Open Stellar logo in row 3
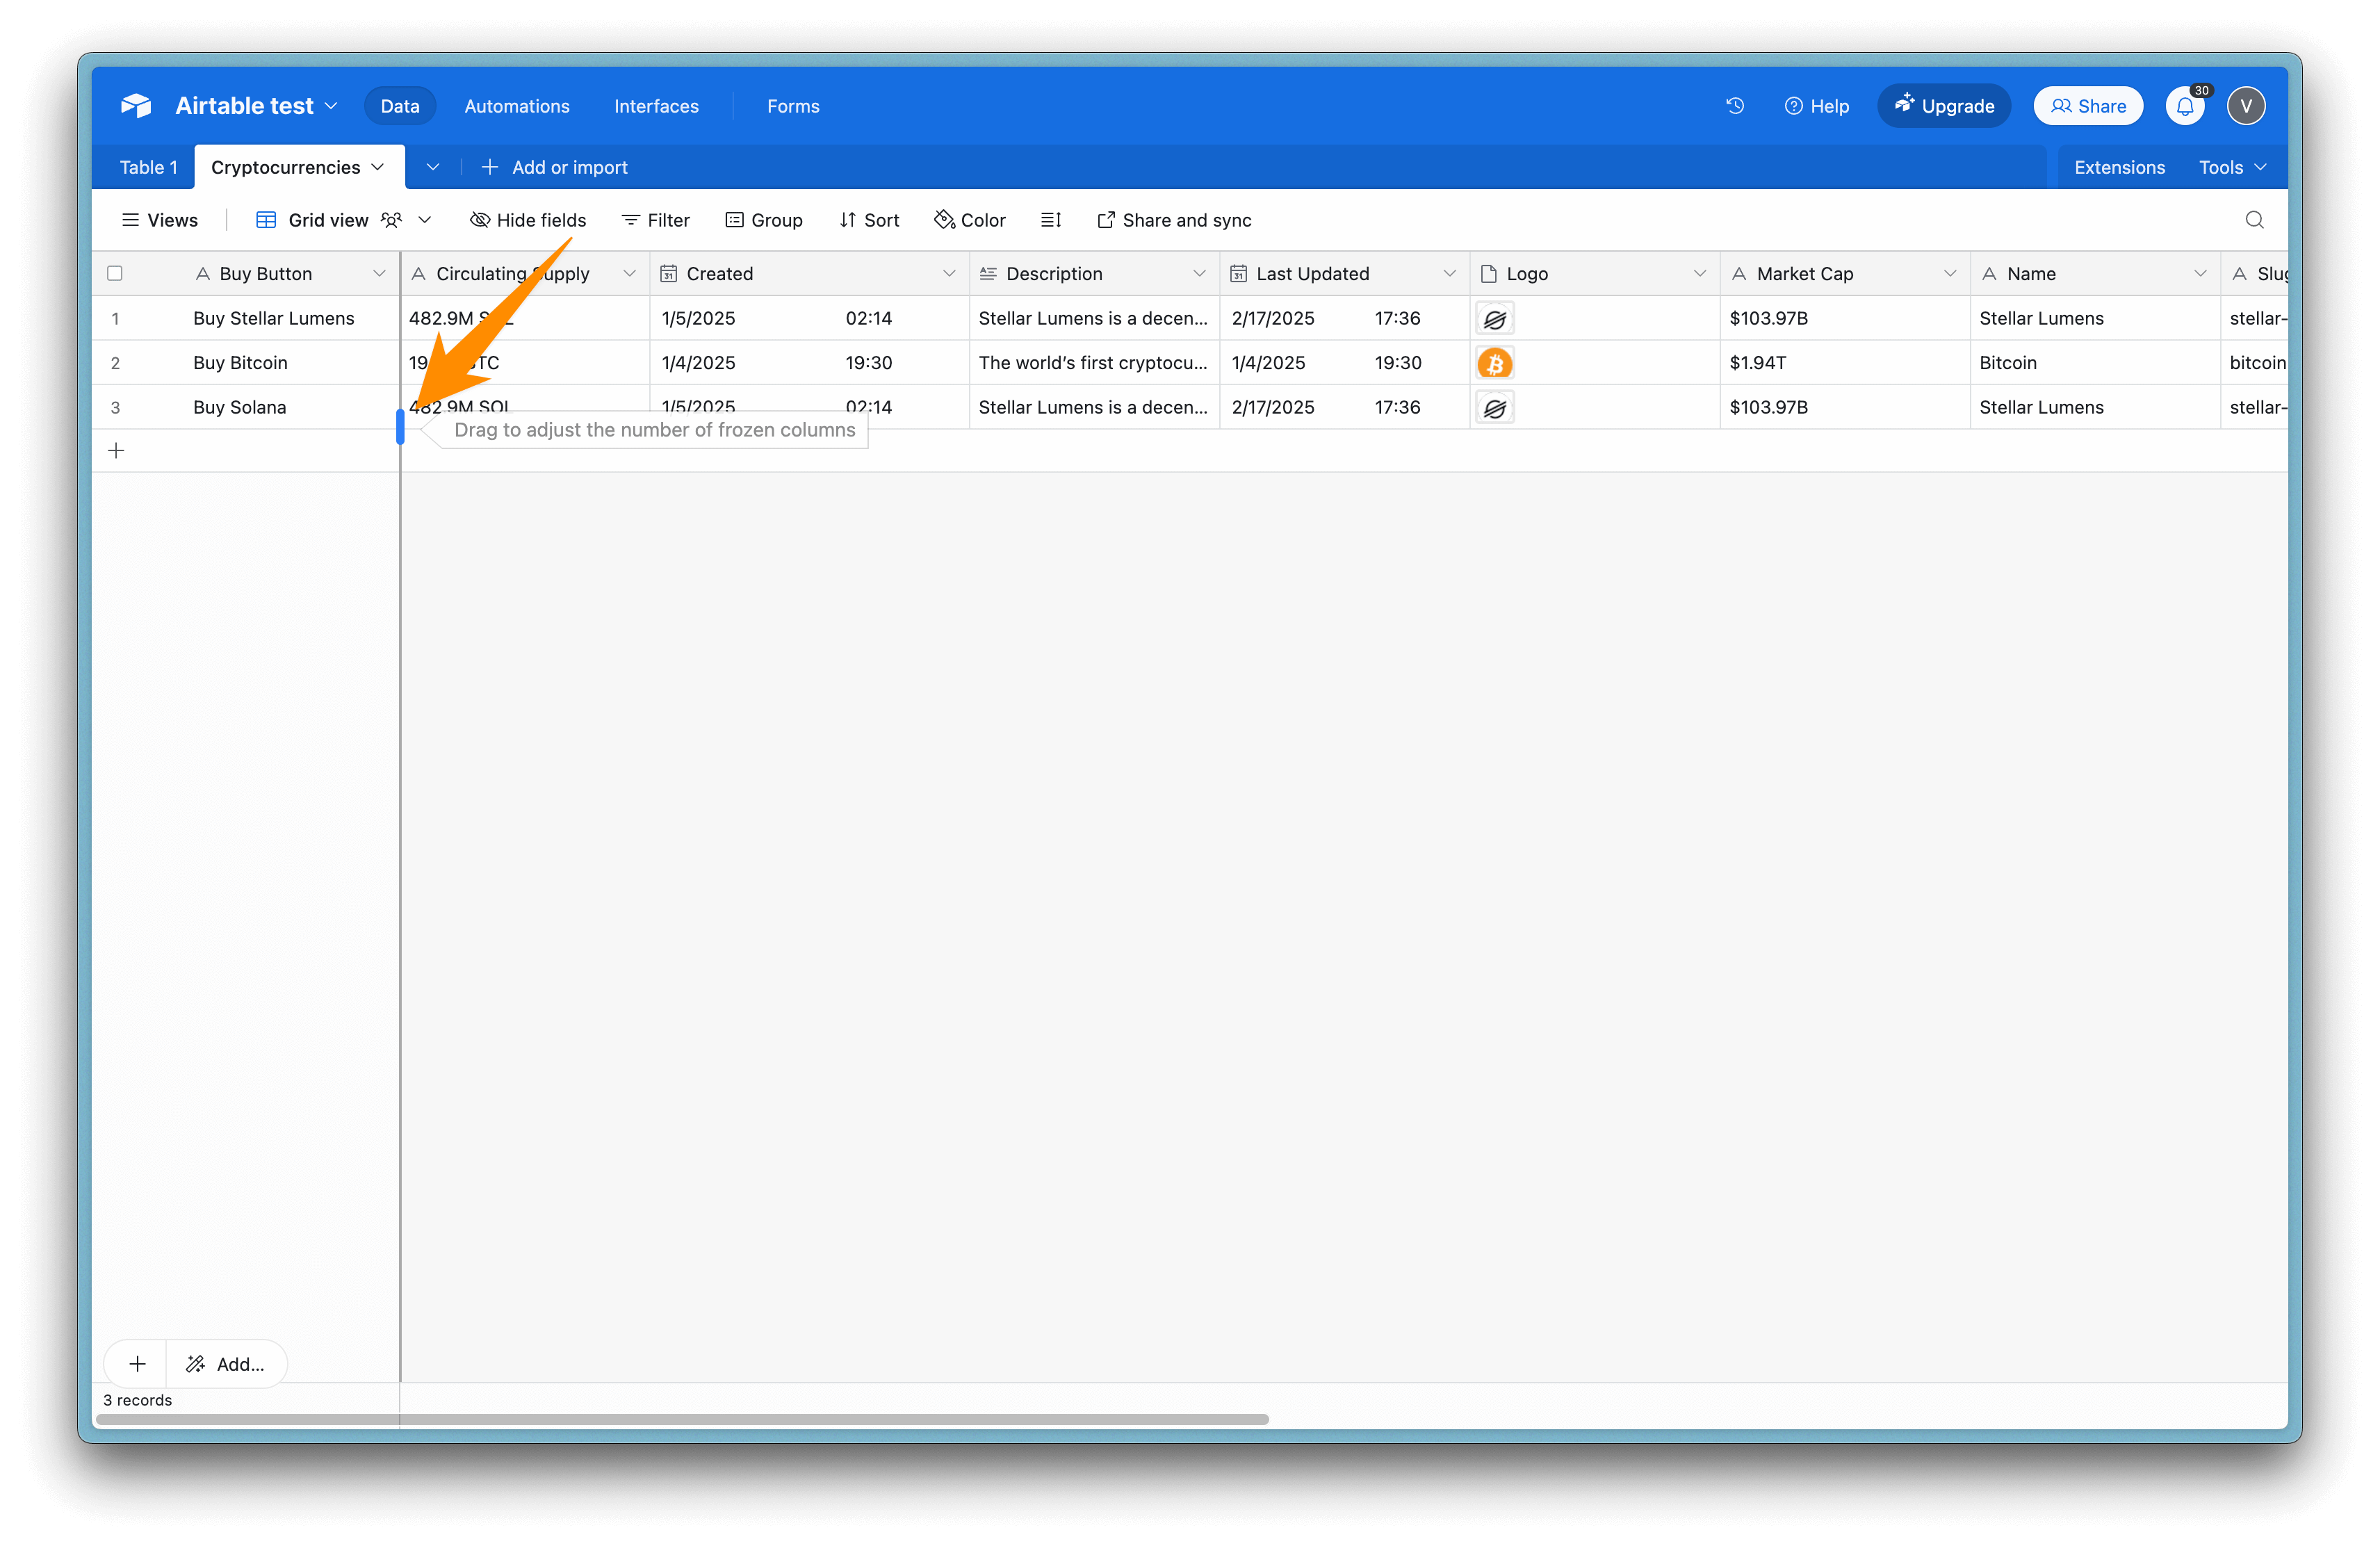 (x=1495, y=408)
